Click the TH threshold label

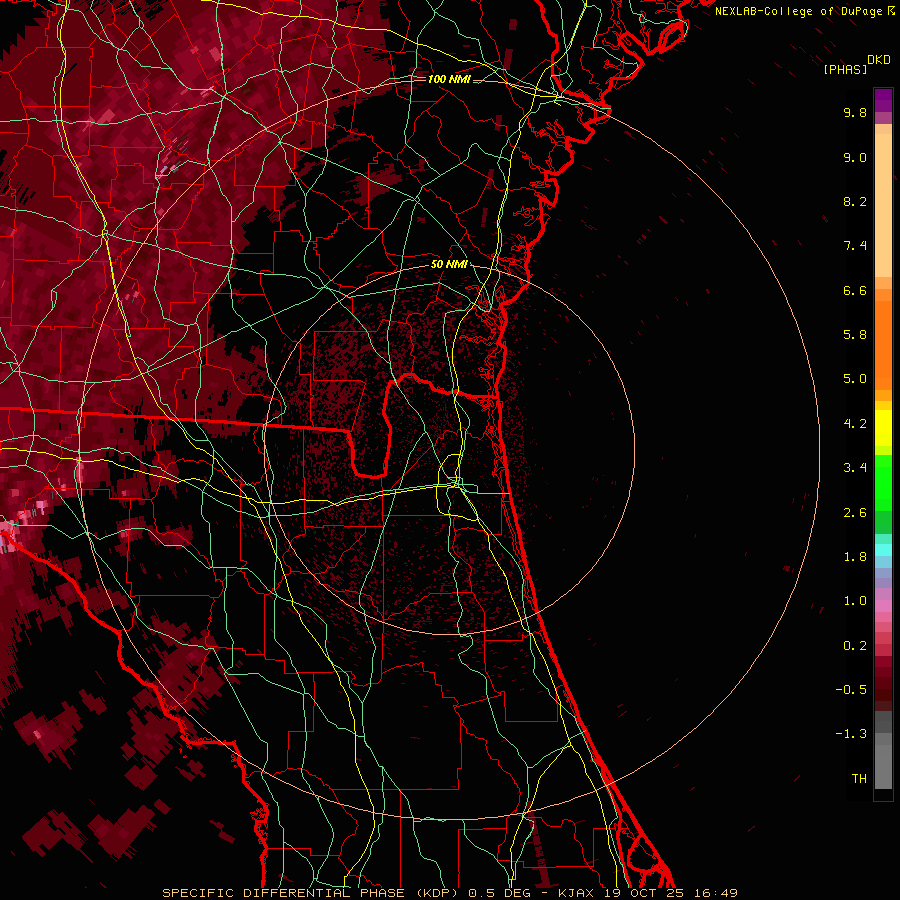click(859, 779)
